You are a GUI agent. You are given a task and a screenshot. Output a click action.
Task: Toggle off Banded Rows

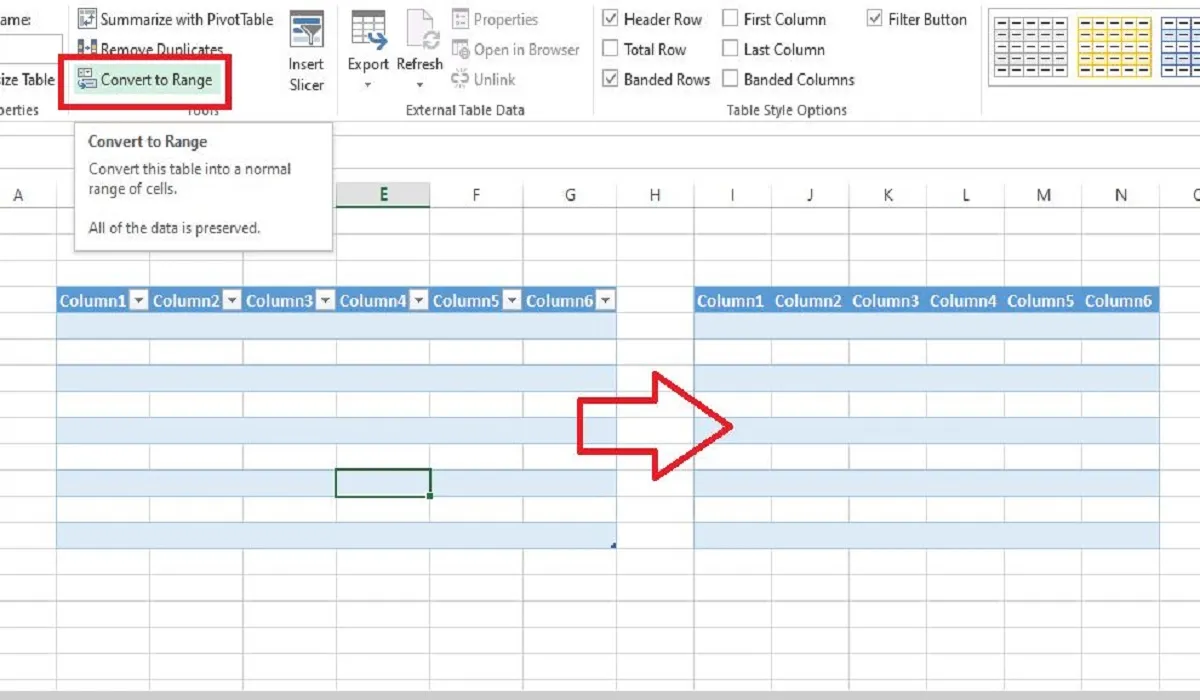coord(612,79)
